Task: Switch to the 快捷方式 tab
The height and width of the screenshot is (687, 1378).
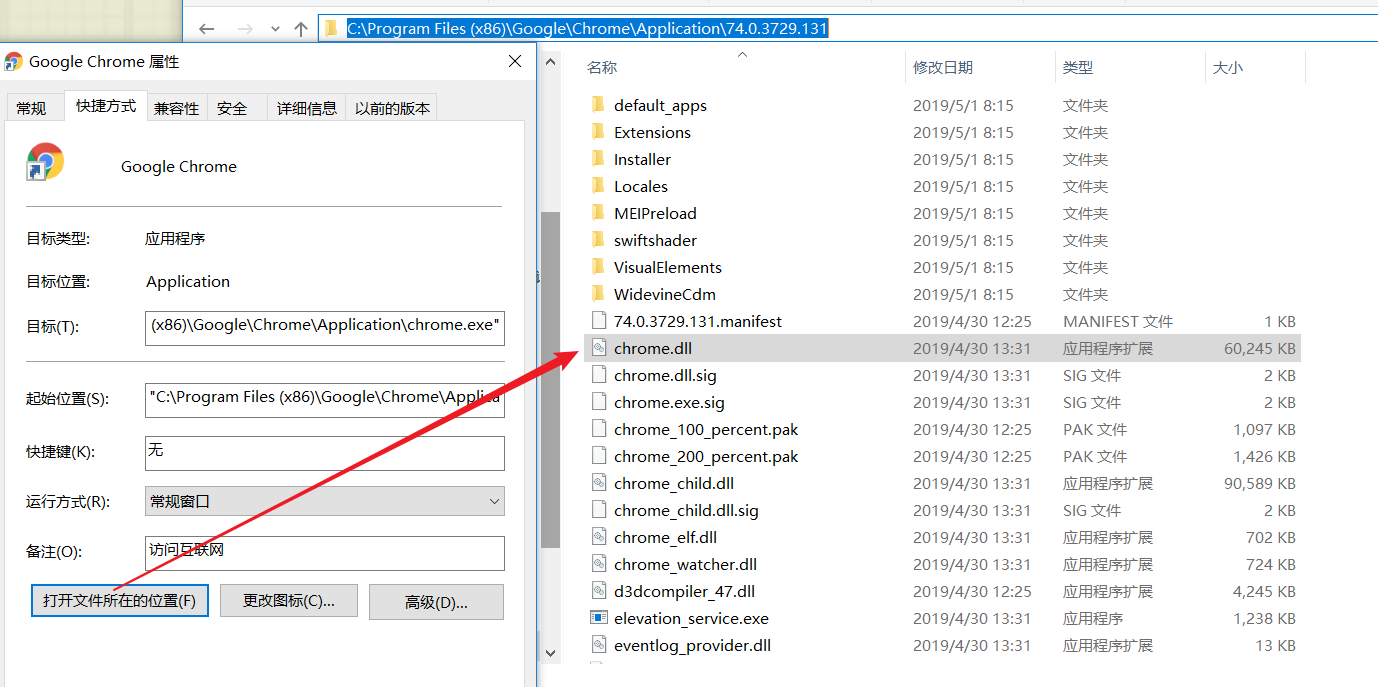Action: point(106,105)
